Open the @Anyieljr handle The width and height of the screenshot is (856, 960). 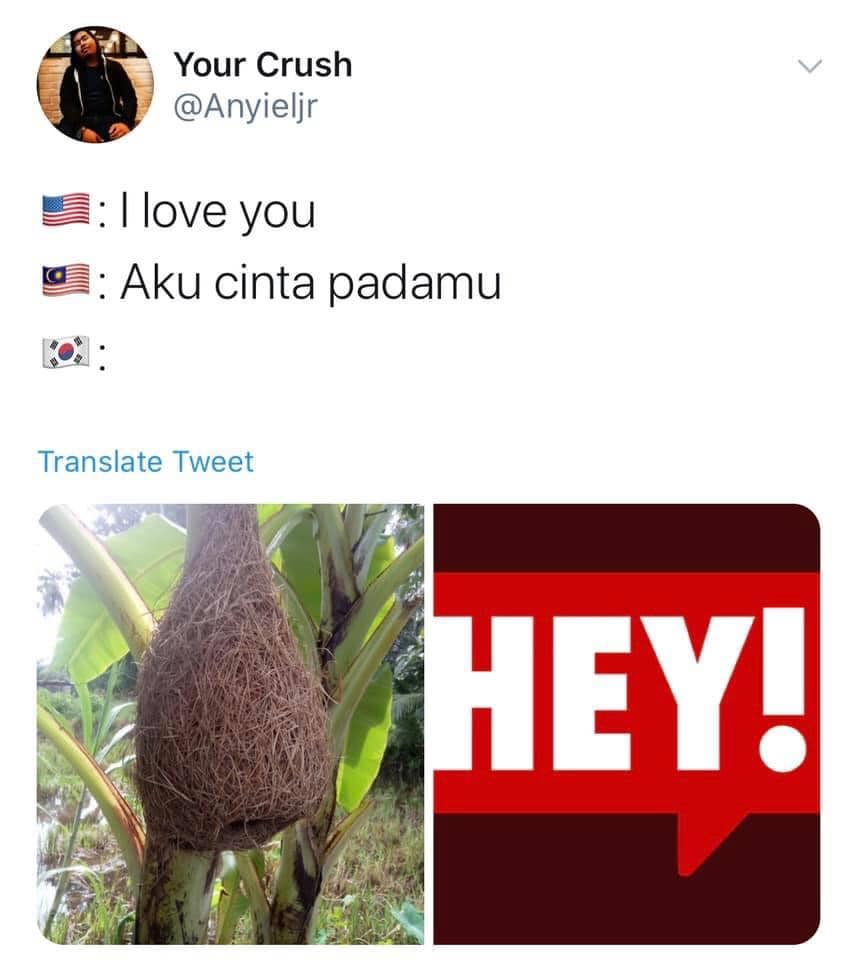(246, 107)
